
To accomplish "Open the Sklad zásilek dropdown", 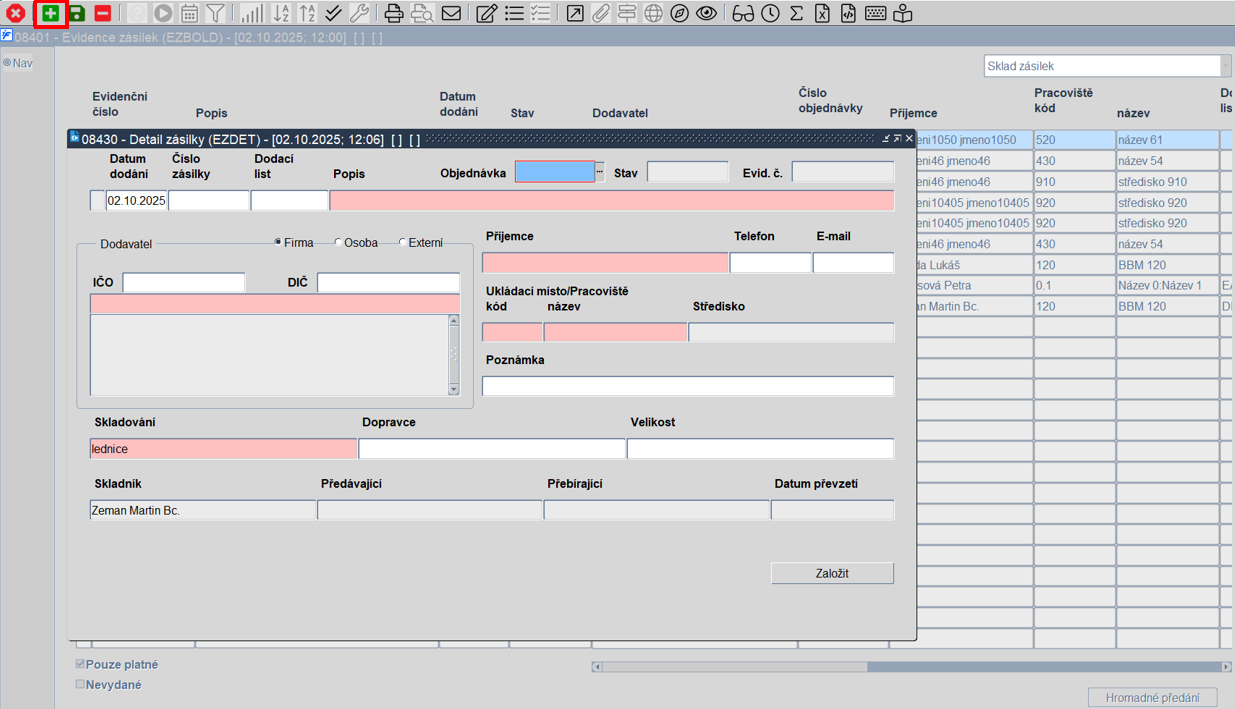I will (x=1225, y=66).
